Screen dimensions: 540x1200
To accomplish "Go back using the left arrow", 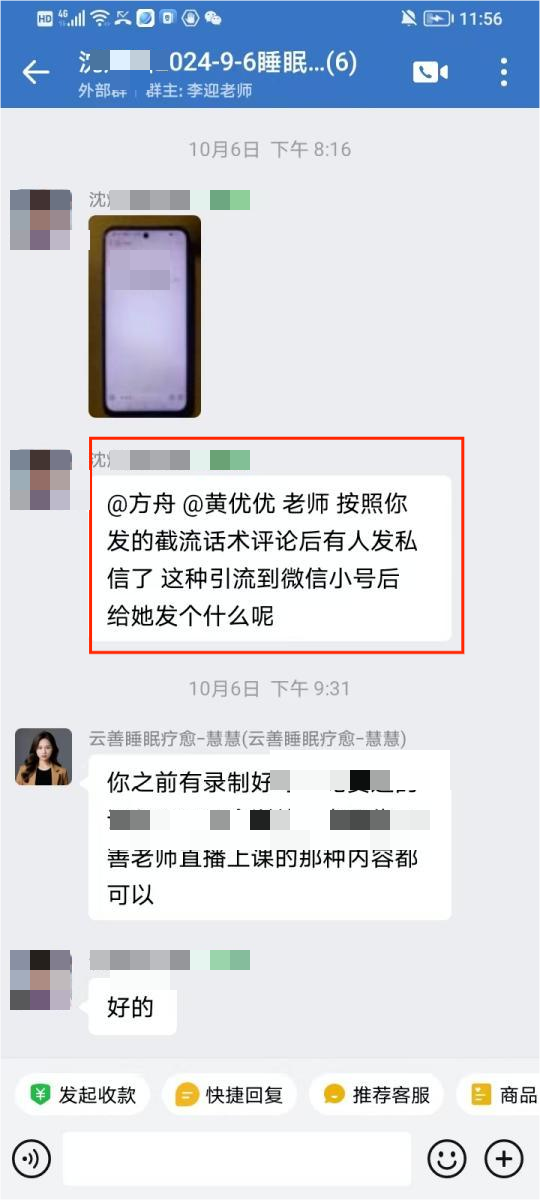I will (x=36, y=72).
